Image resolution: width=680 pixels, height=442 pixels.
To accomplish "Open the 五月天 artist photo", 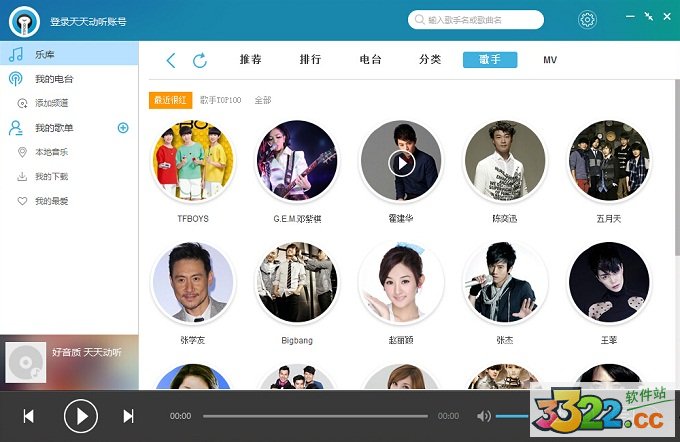I will point(609,161).
